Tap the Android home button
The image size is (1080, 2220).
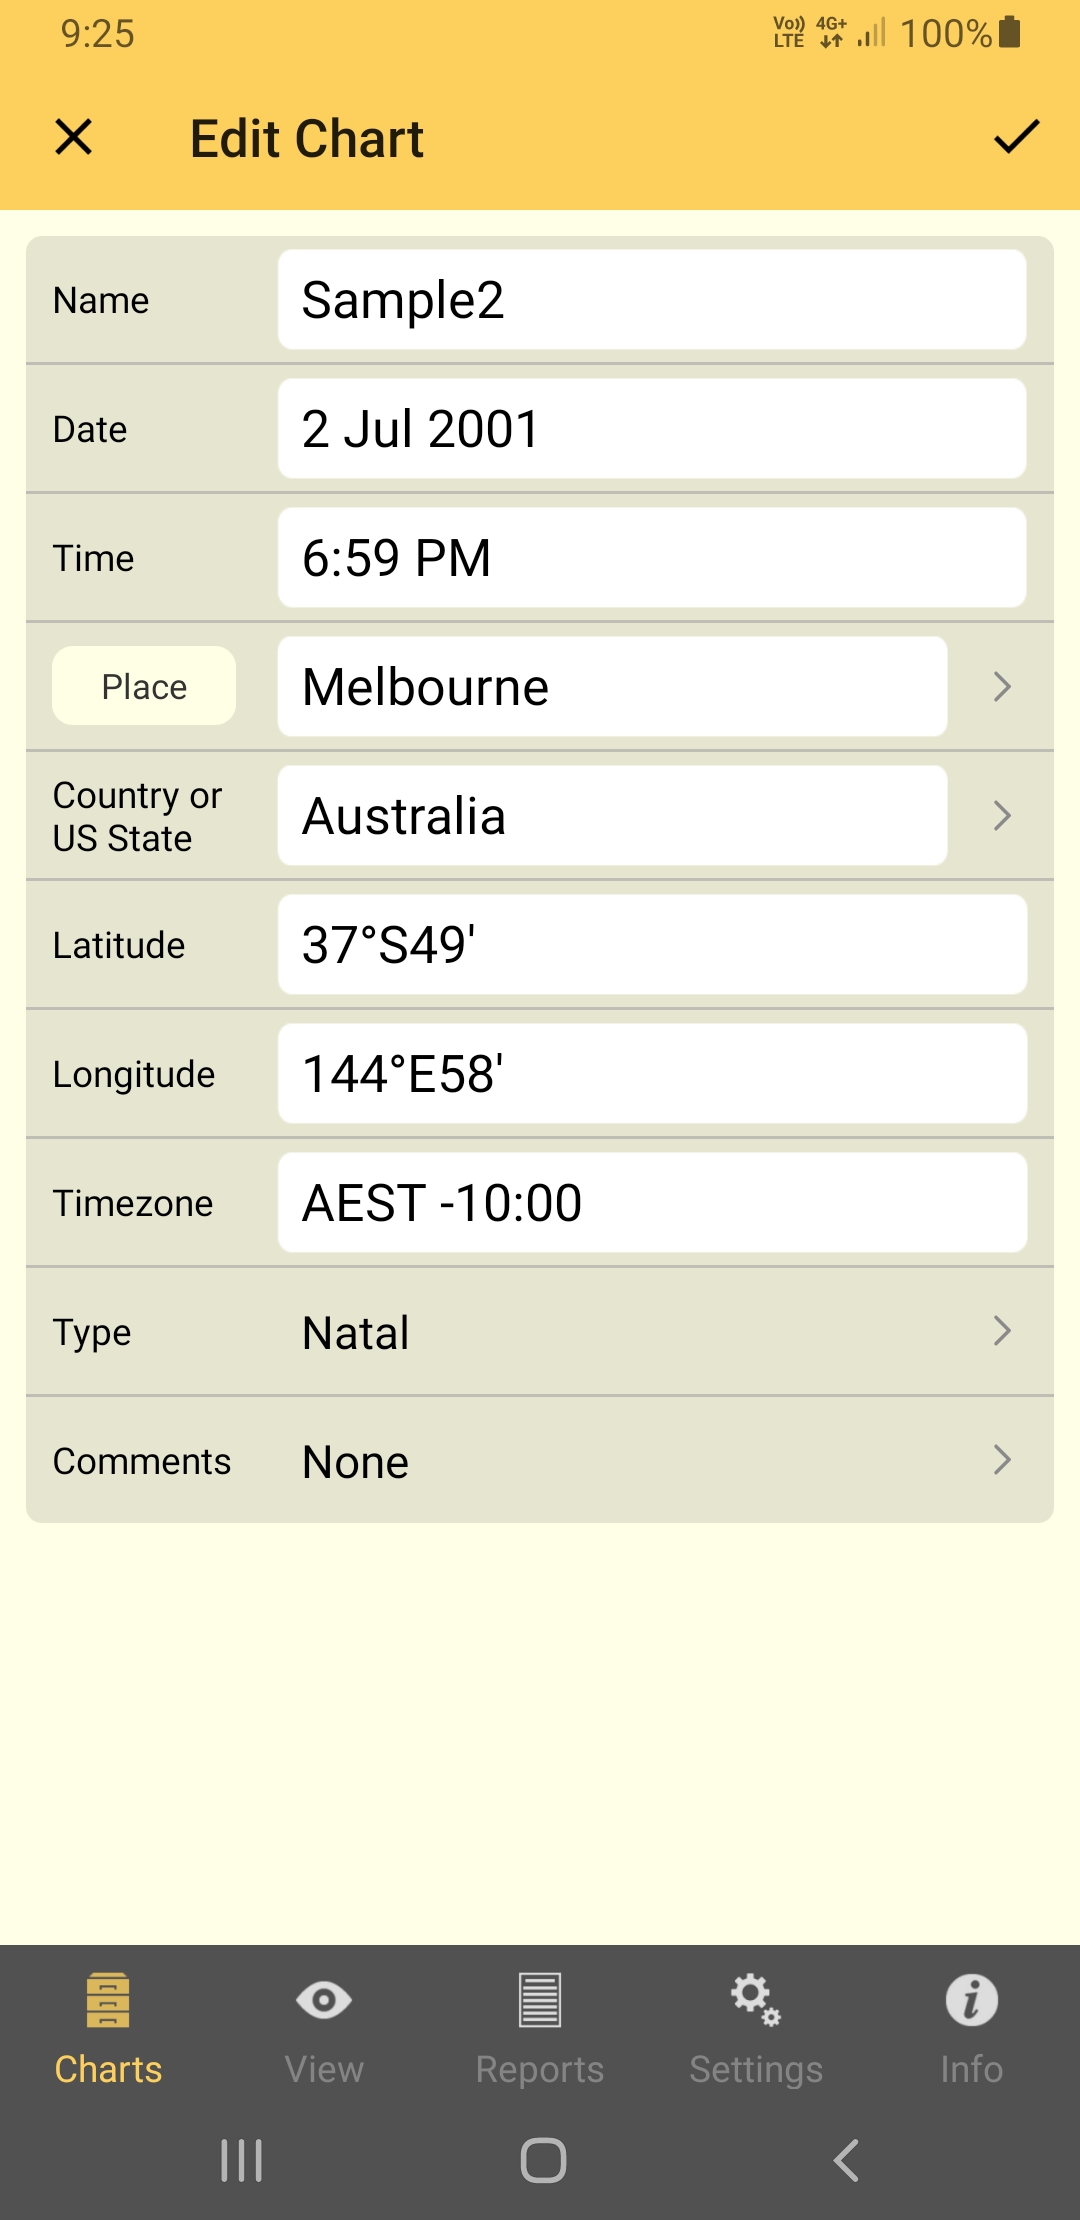[x=543, y=2160]
